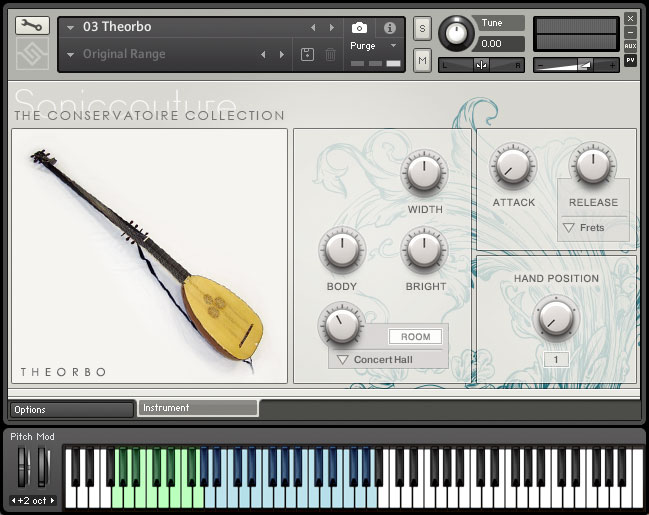Viewport: 649px width, 515px height.
Task: Click the '03 Theorbo' instrument name
Action: [x=117, y=27]
